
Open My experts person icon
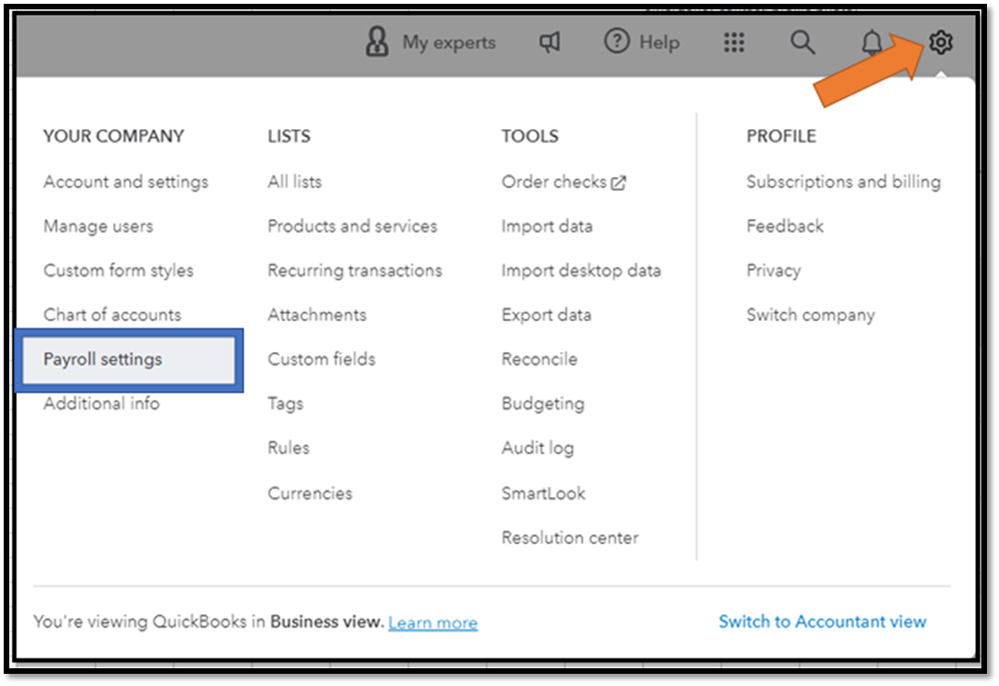click(x=377, y=42)
